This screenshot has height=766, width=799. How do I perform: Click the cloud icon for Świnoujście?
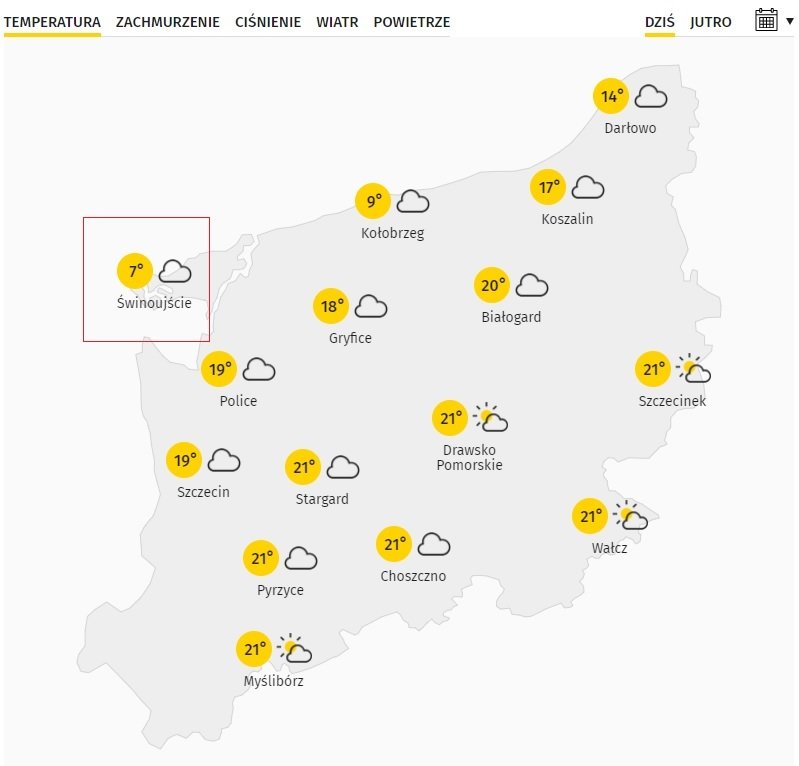click(175, 271)
